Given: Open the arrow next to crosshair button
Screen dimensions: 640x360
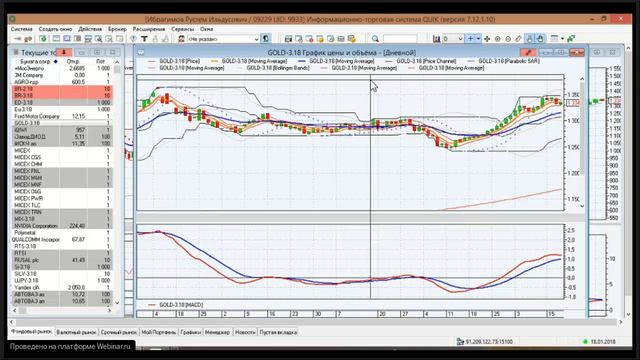Looking at the screenshot, I should [x=479, y=39].
